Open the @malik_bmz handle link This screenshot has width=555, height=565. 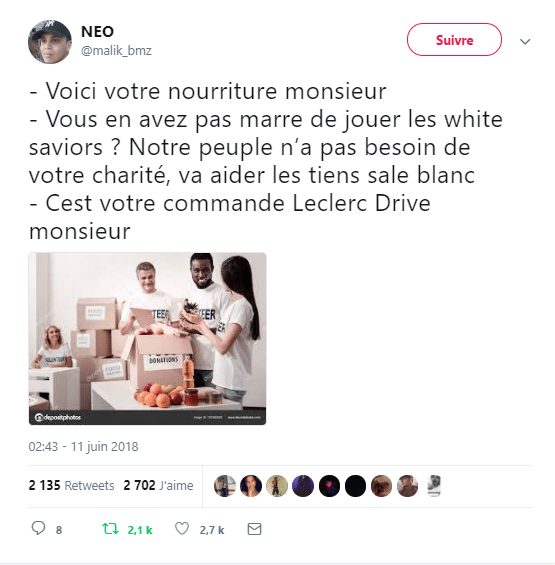click(x=116, y=51)
